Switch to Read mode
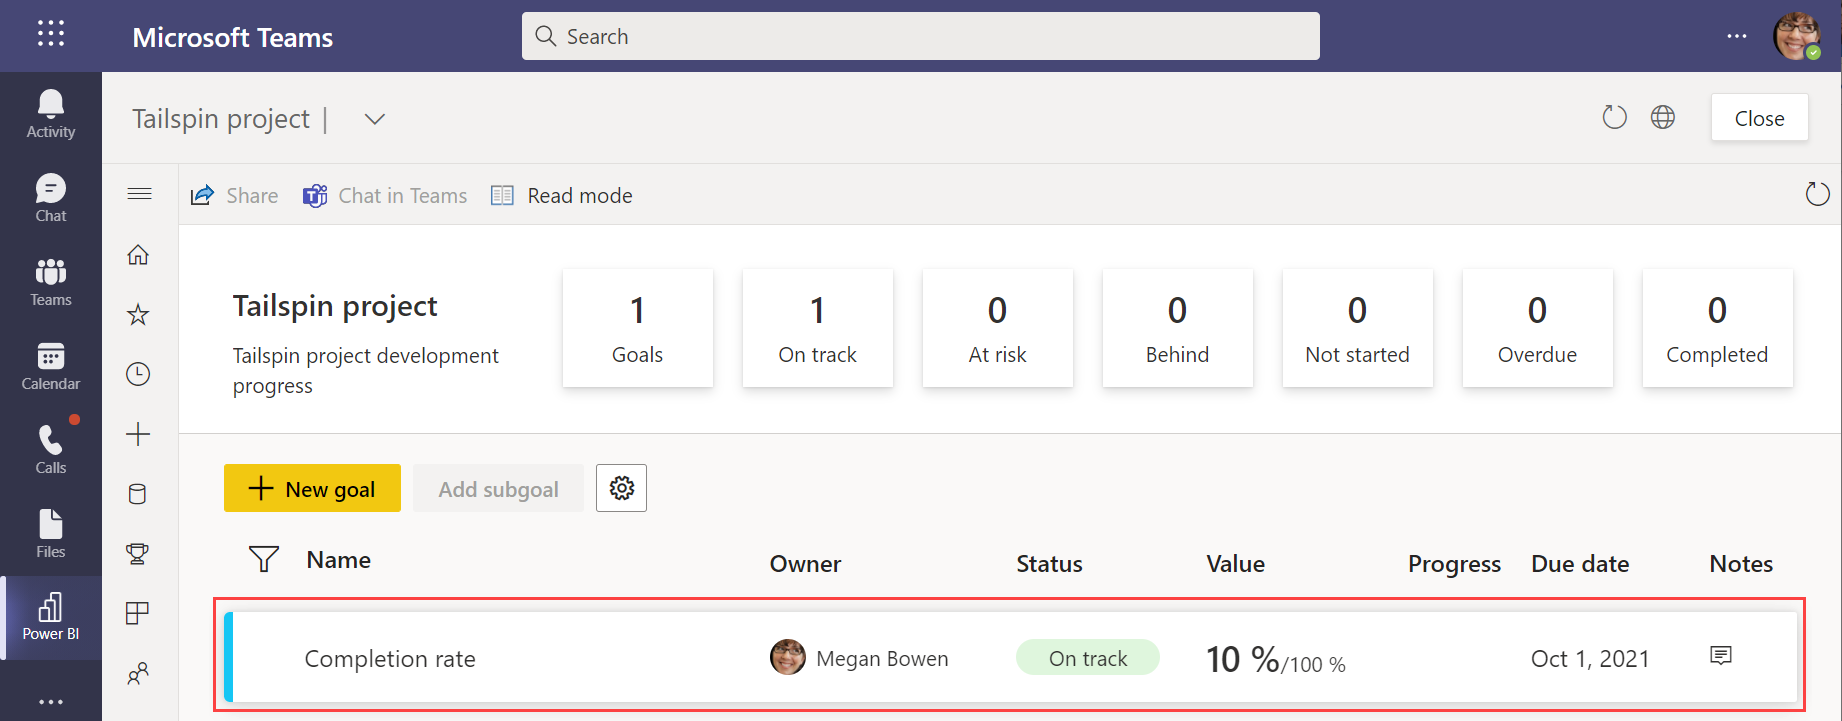This screenshot has height=721, width=1842. coord(561,195)
